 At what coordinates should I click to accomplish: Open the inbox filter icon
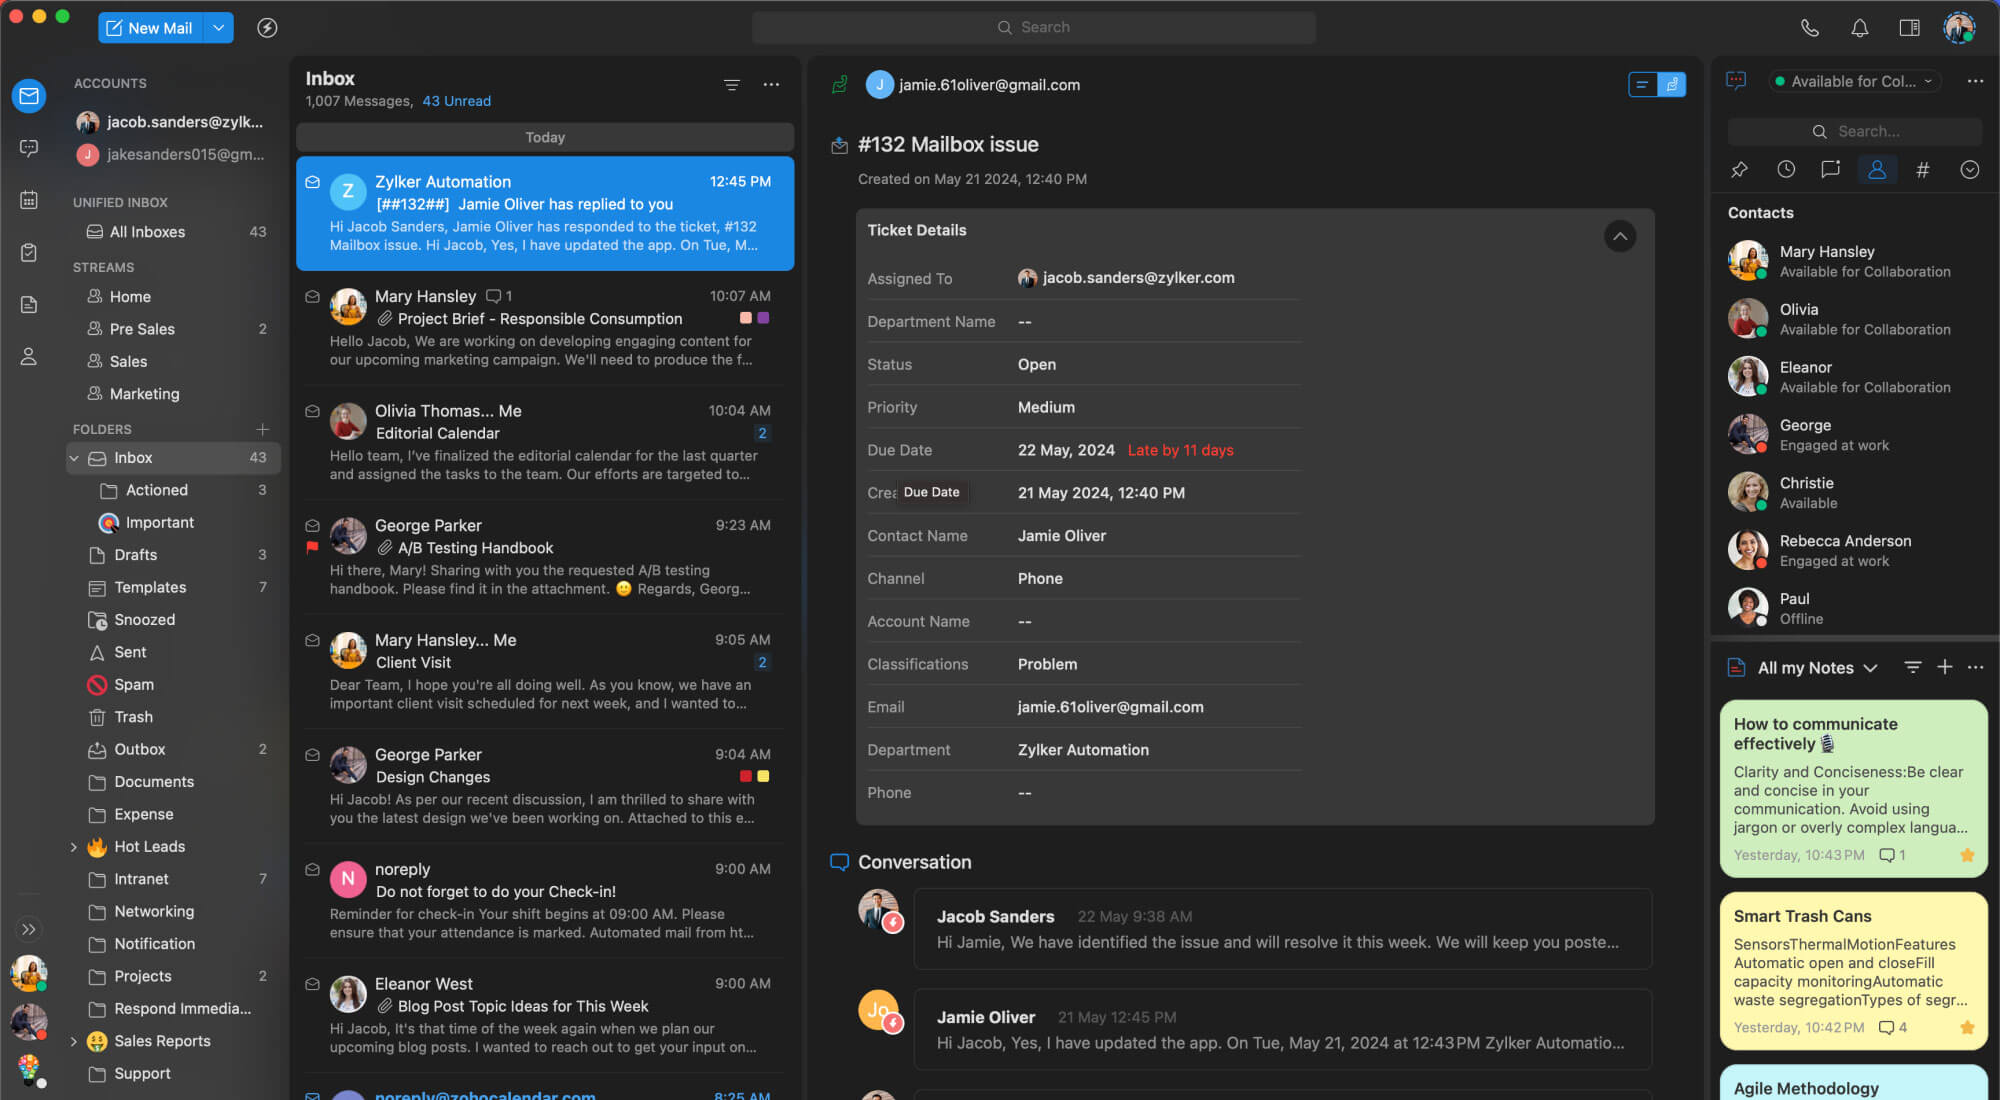coord(732,85)
